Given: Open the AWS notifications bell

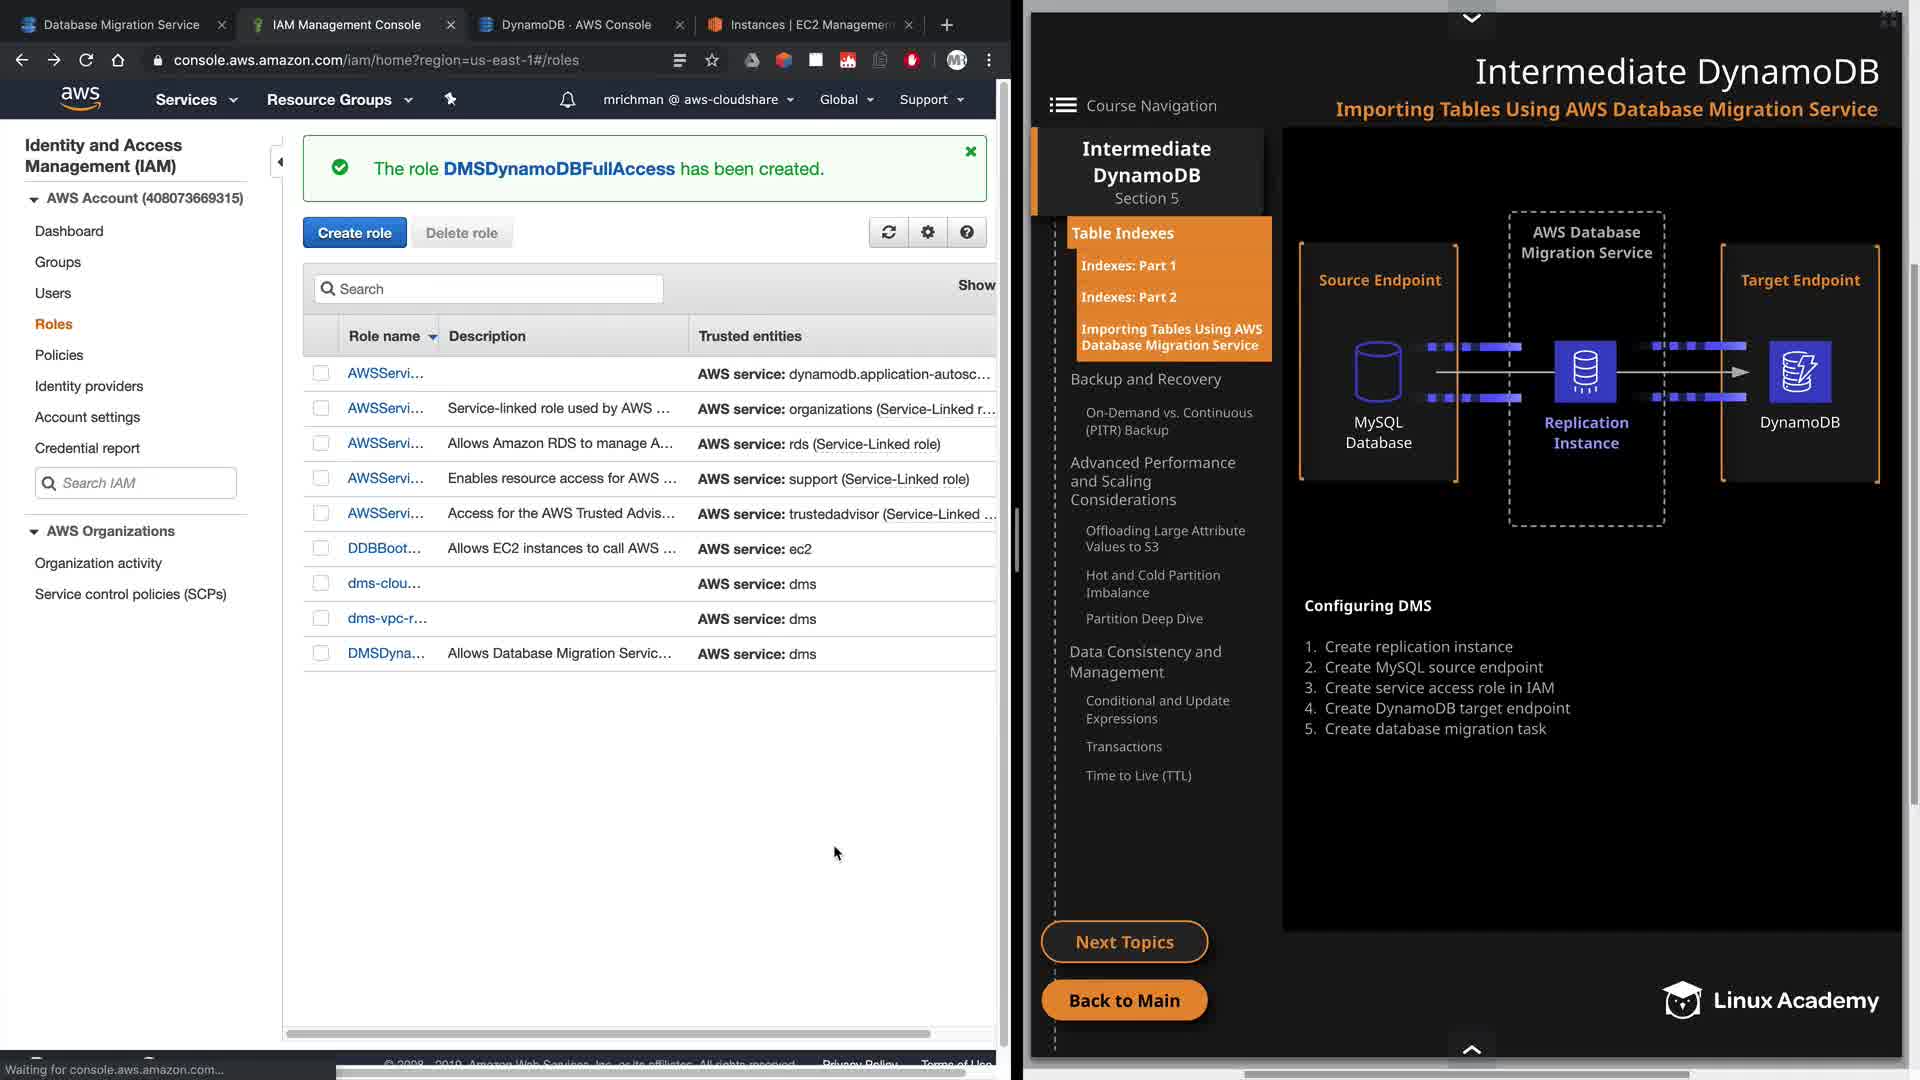Looking at the screenshot, I should [567, 100].
